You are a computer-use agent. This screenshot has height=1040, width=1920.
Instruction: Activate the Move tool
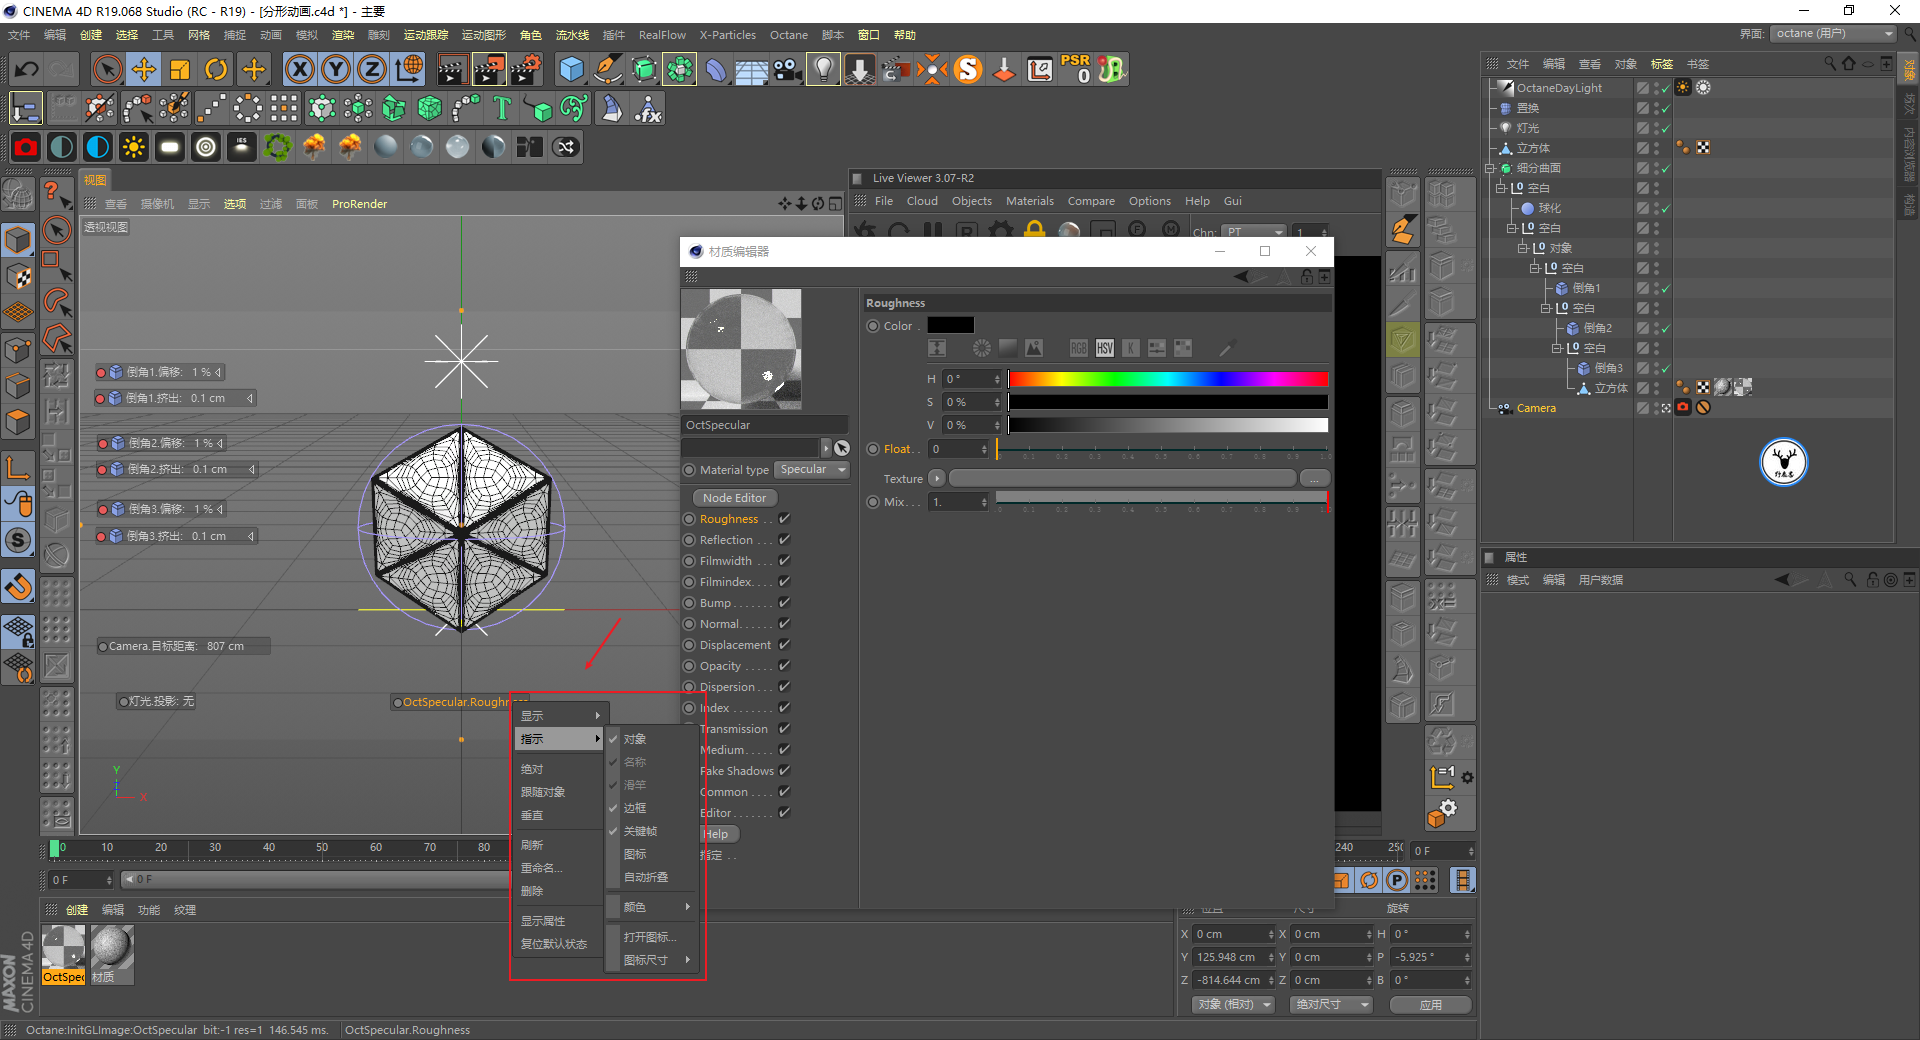[x=144, y=69]
